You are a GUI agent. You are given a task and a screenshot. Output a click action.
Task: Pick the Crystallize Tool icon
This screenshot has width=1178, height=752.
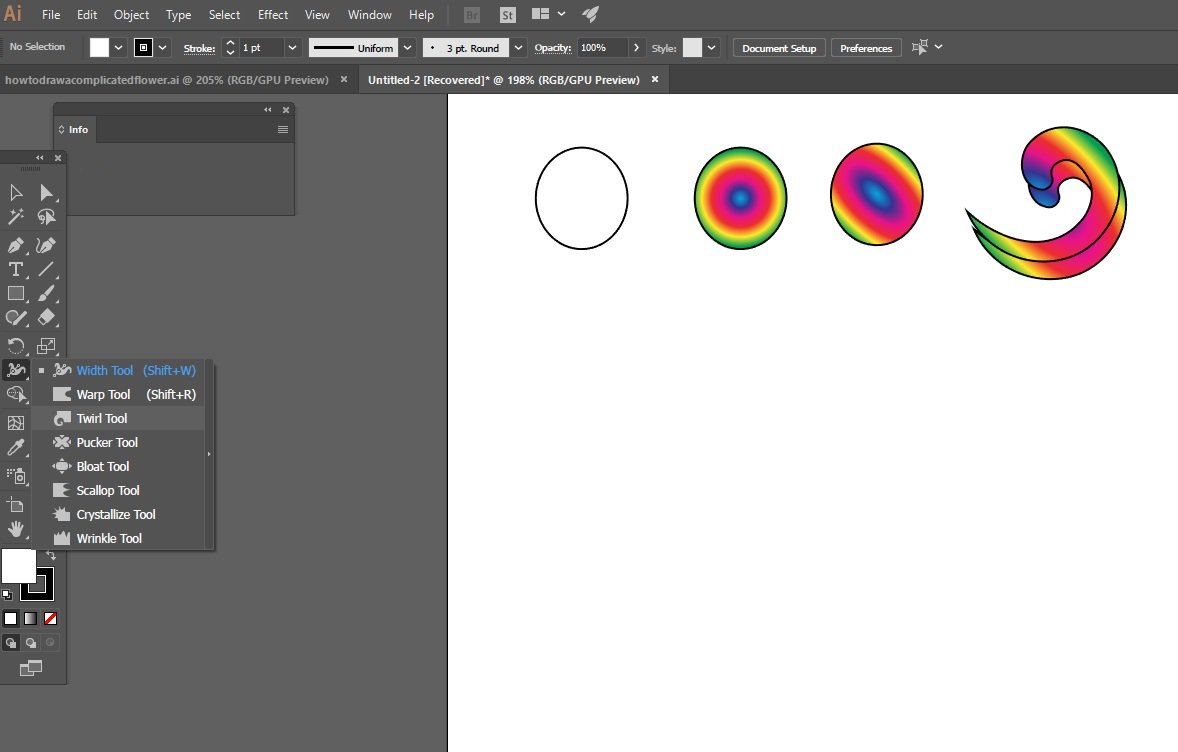62,514
